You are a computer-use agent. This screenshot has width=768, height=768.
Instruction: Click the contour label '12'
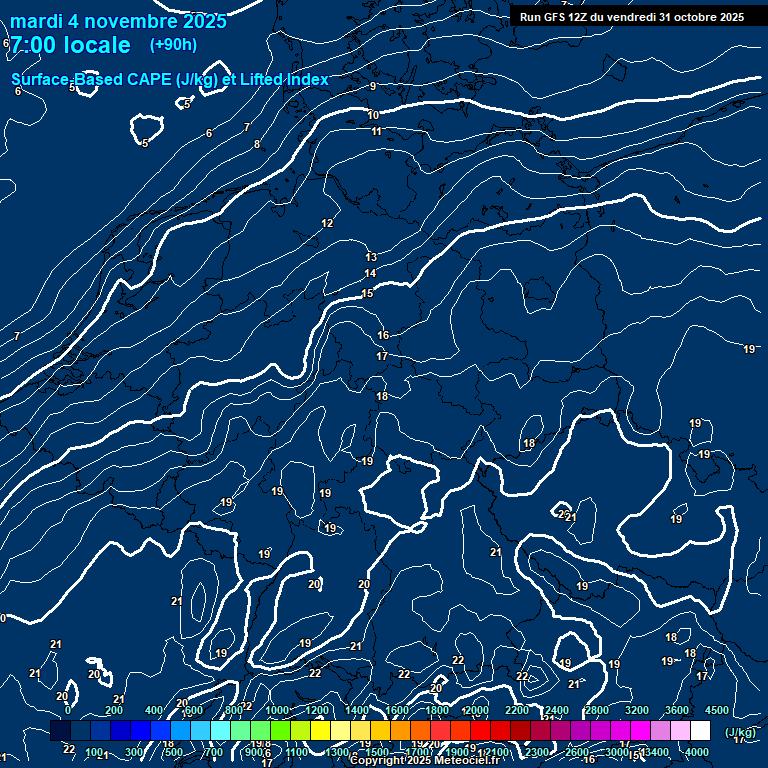coord(327,223)
